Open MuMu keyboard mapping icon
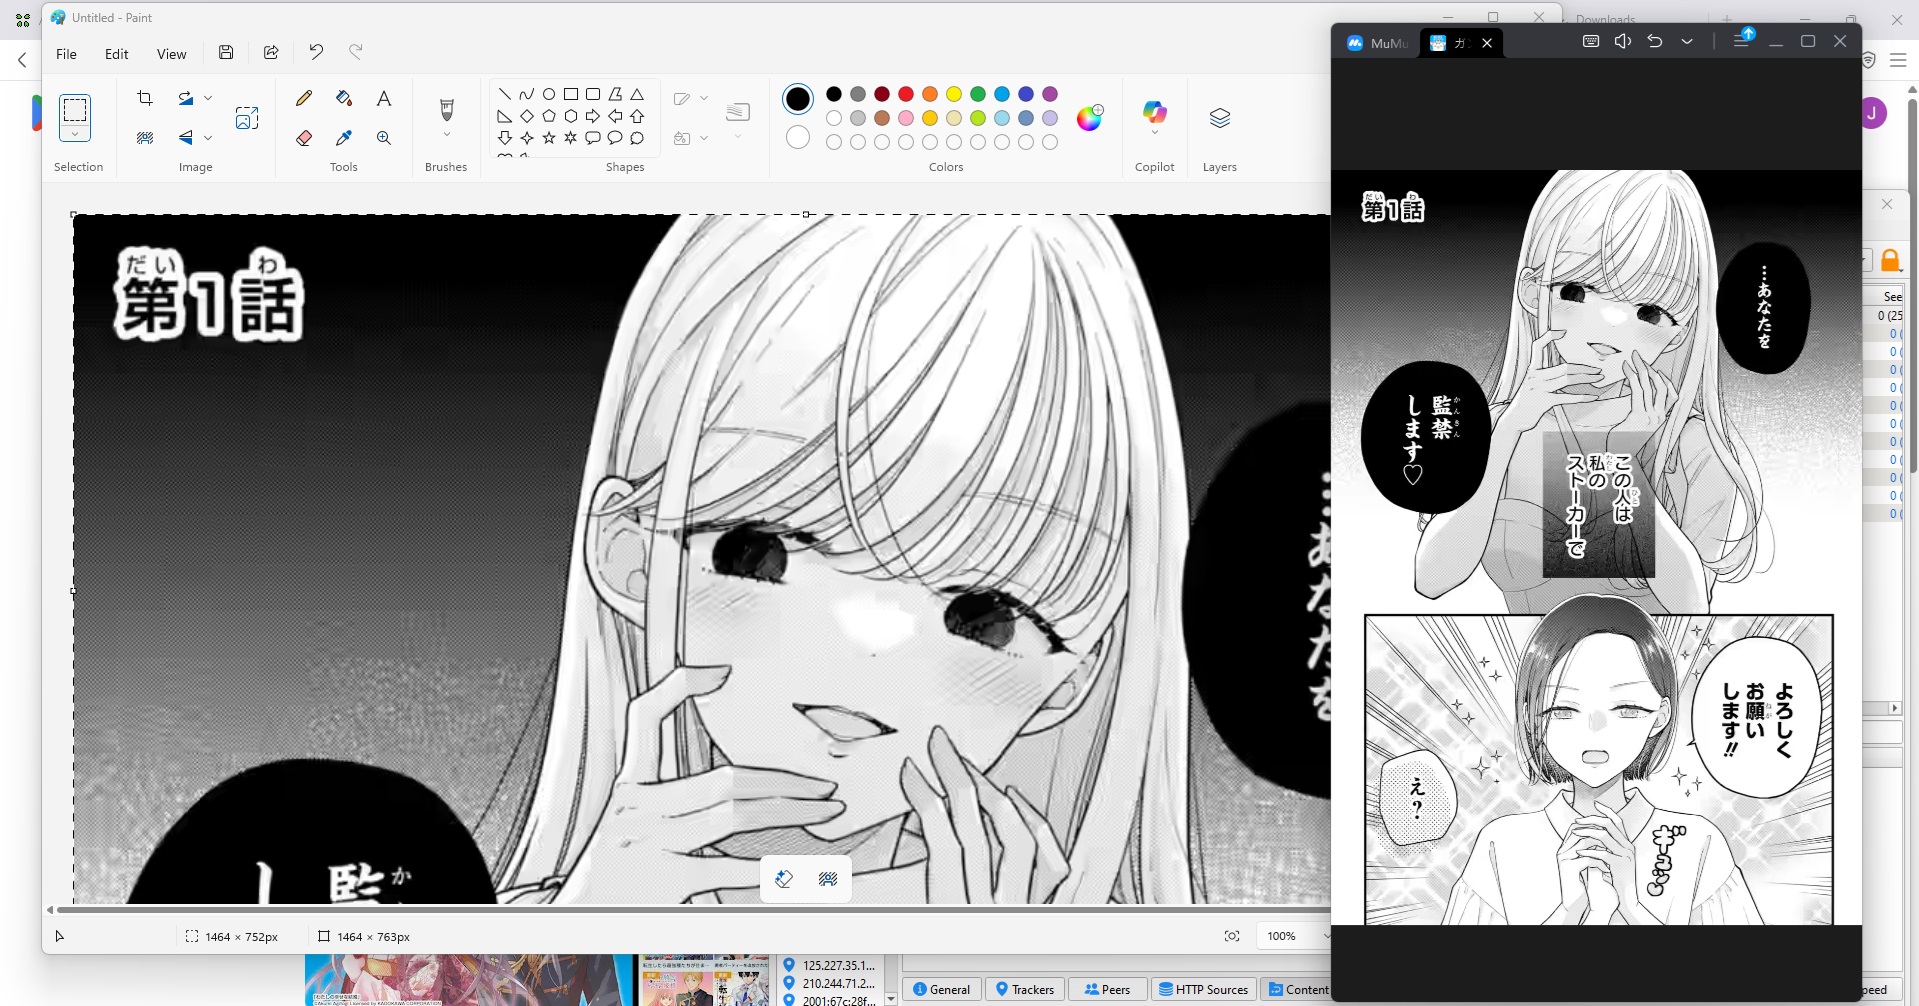Screen dimensions: 1919x1006 click(1591, 41)
